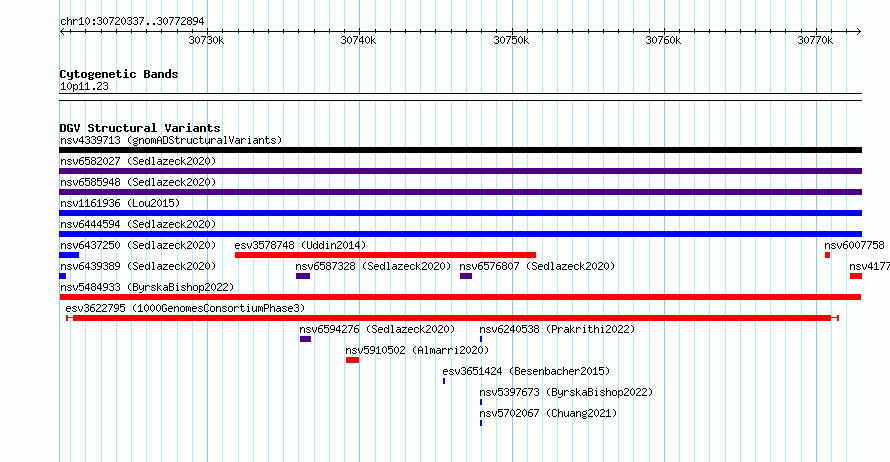The image size is (890, 462).
Task: Click the red bar under esv3578748
Action: tap(385, 255)
